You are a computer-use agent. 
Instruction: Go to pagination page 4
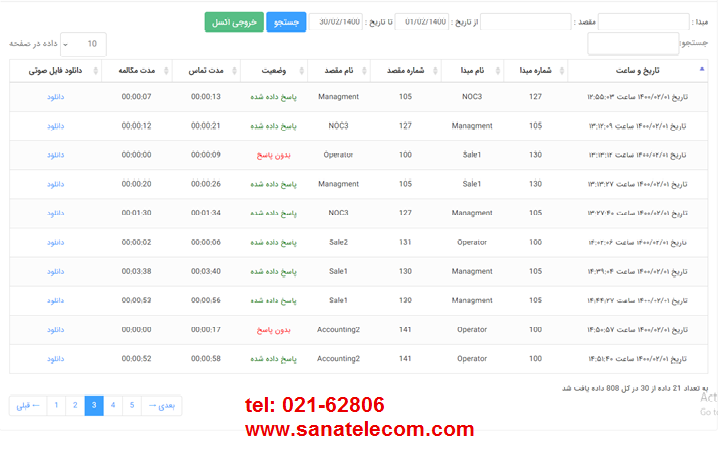[x=113, y=405]
